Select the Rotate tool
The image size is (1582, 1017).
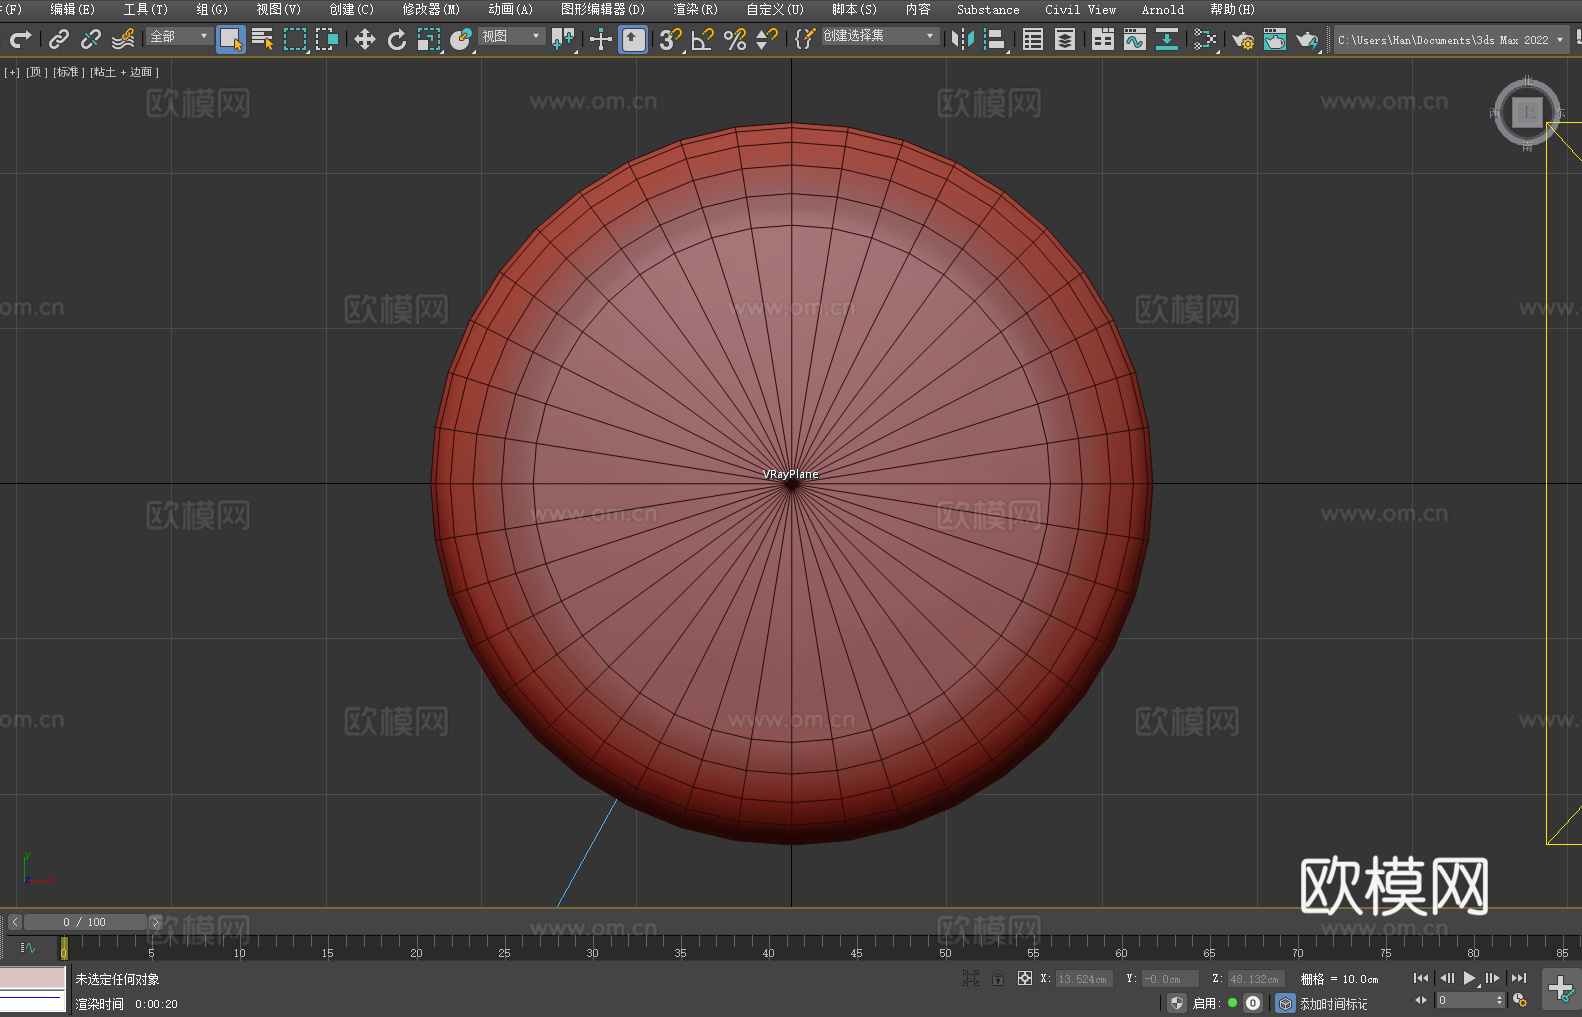397,39
